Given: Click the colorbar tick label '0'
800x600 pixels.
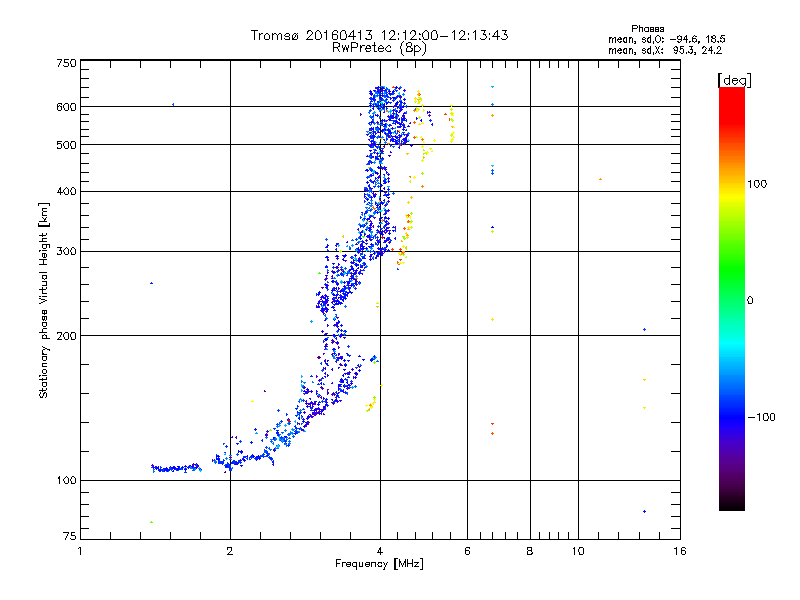Looking at the screenshot, I should pyautogui.click(x=750, y=301).
